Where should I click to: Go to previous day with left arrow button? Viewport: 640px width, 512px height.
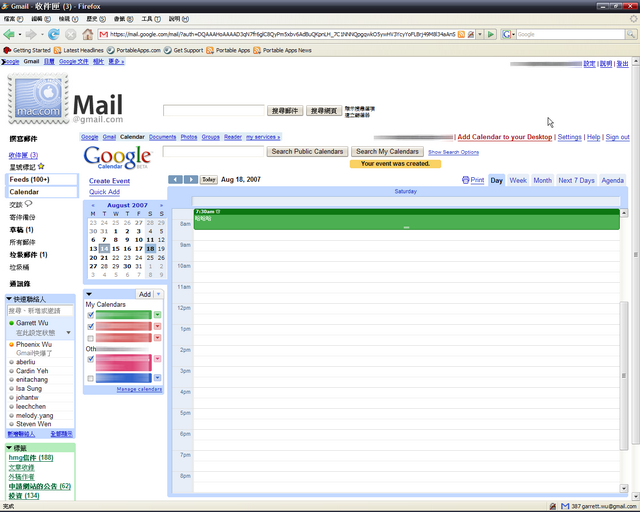point(175,180)
